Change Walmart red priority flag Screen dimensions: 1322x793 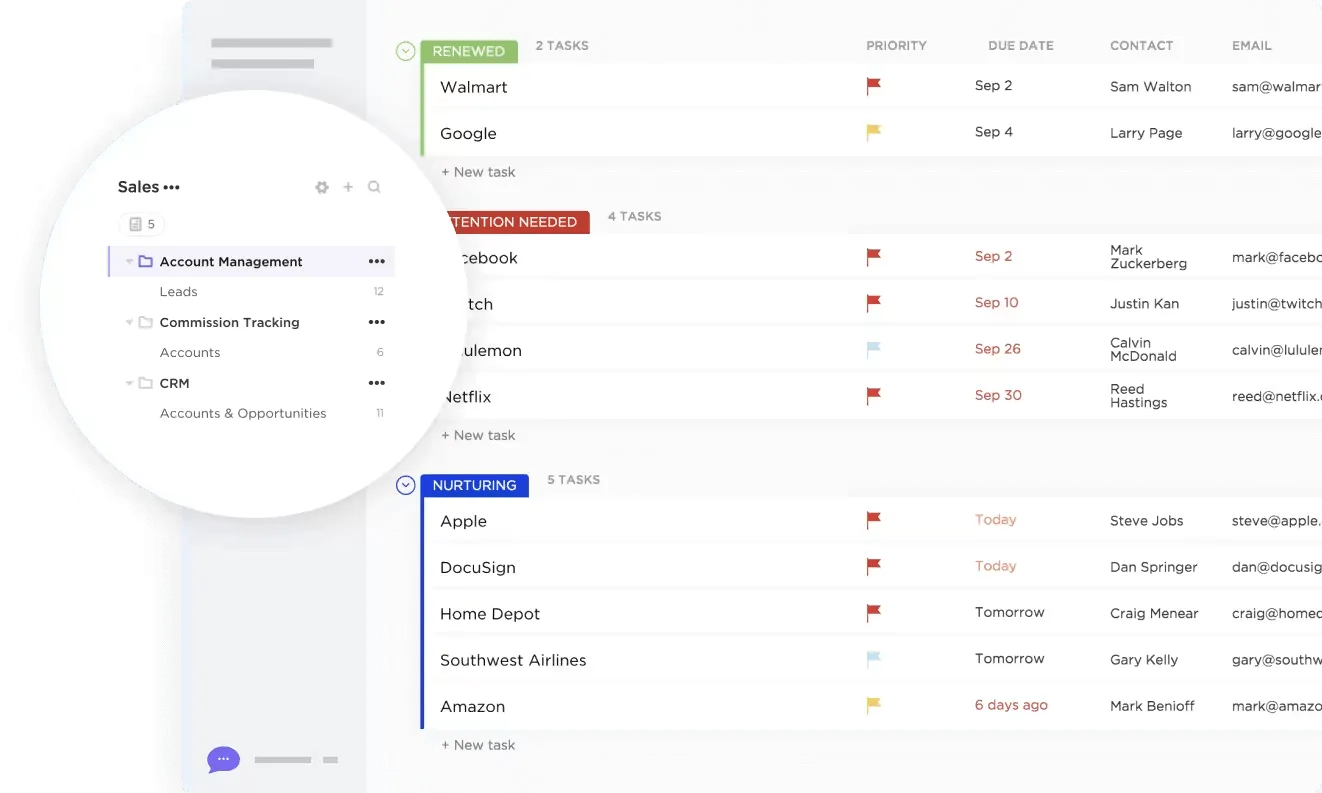(x=873, y=87)
